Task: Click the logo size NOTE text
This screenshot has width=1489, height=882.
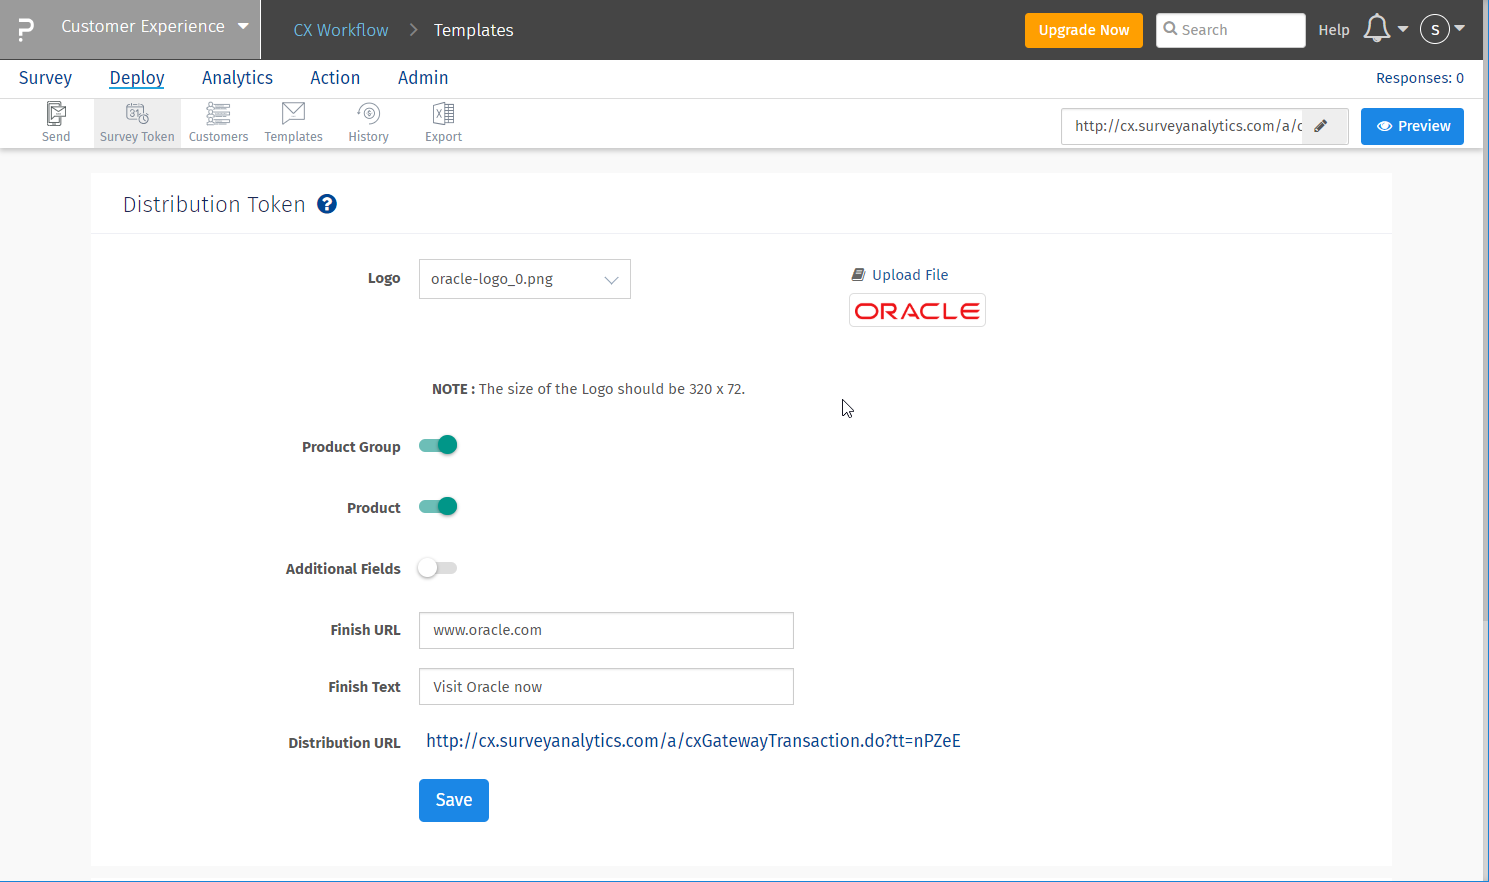Action: (x=588, y=389)
